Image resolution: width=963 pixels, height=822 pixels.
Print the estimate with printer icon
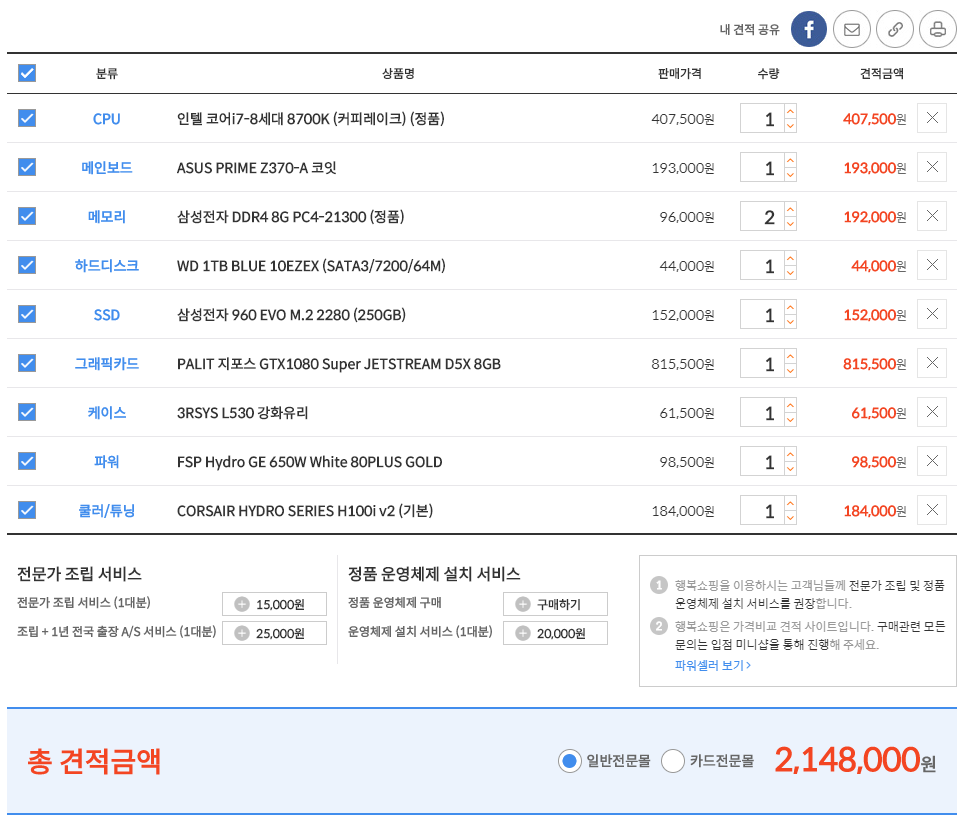click(x=938, y=29)
